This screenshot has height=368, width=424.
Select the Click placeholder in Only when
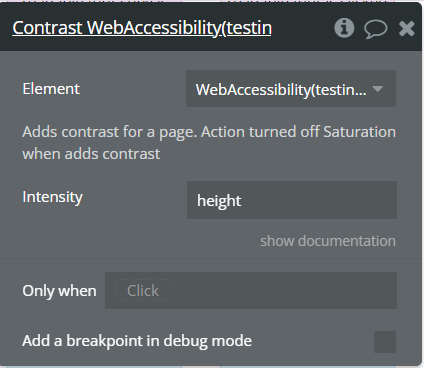[x=143, y=290]
